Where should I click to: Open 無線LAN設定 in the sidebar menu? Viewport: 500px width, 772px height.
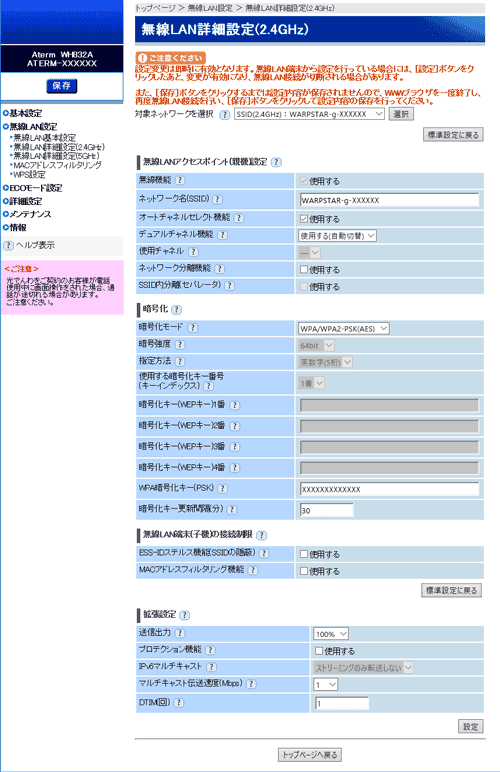[x=33, y=127]
